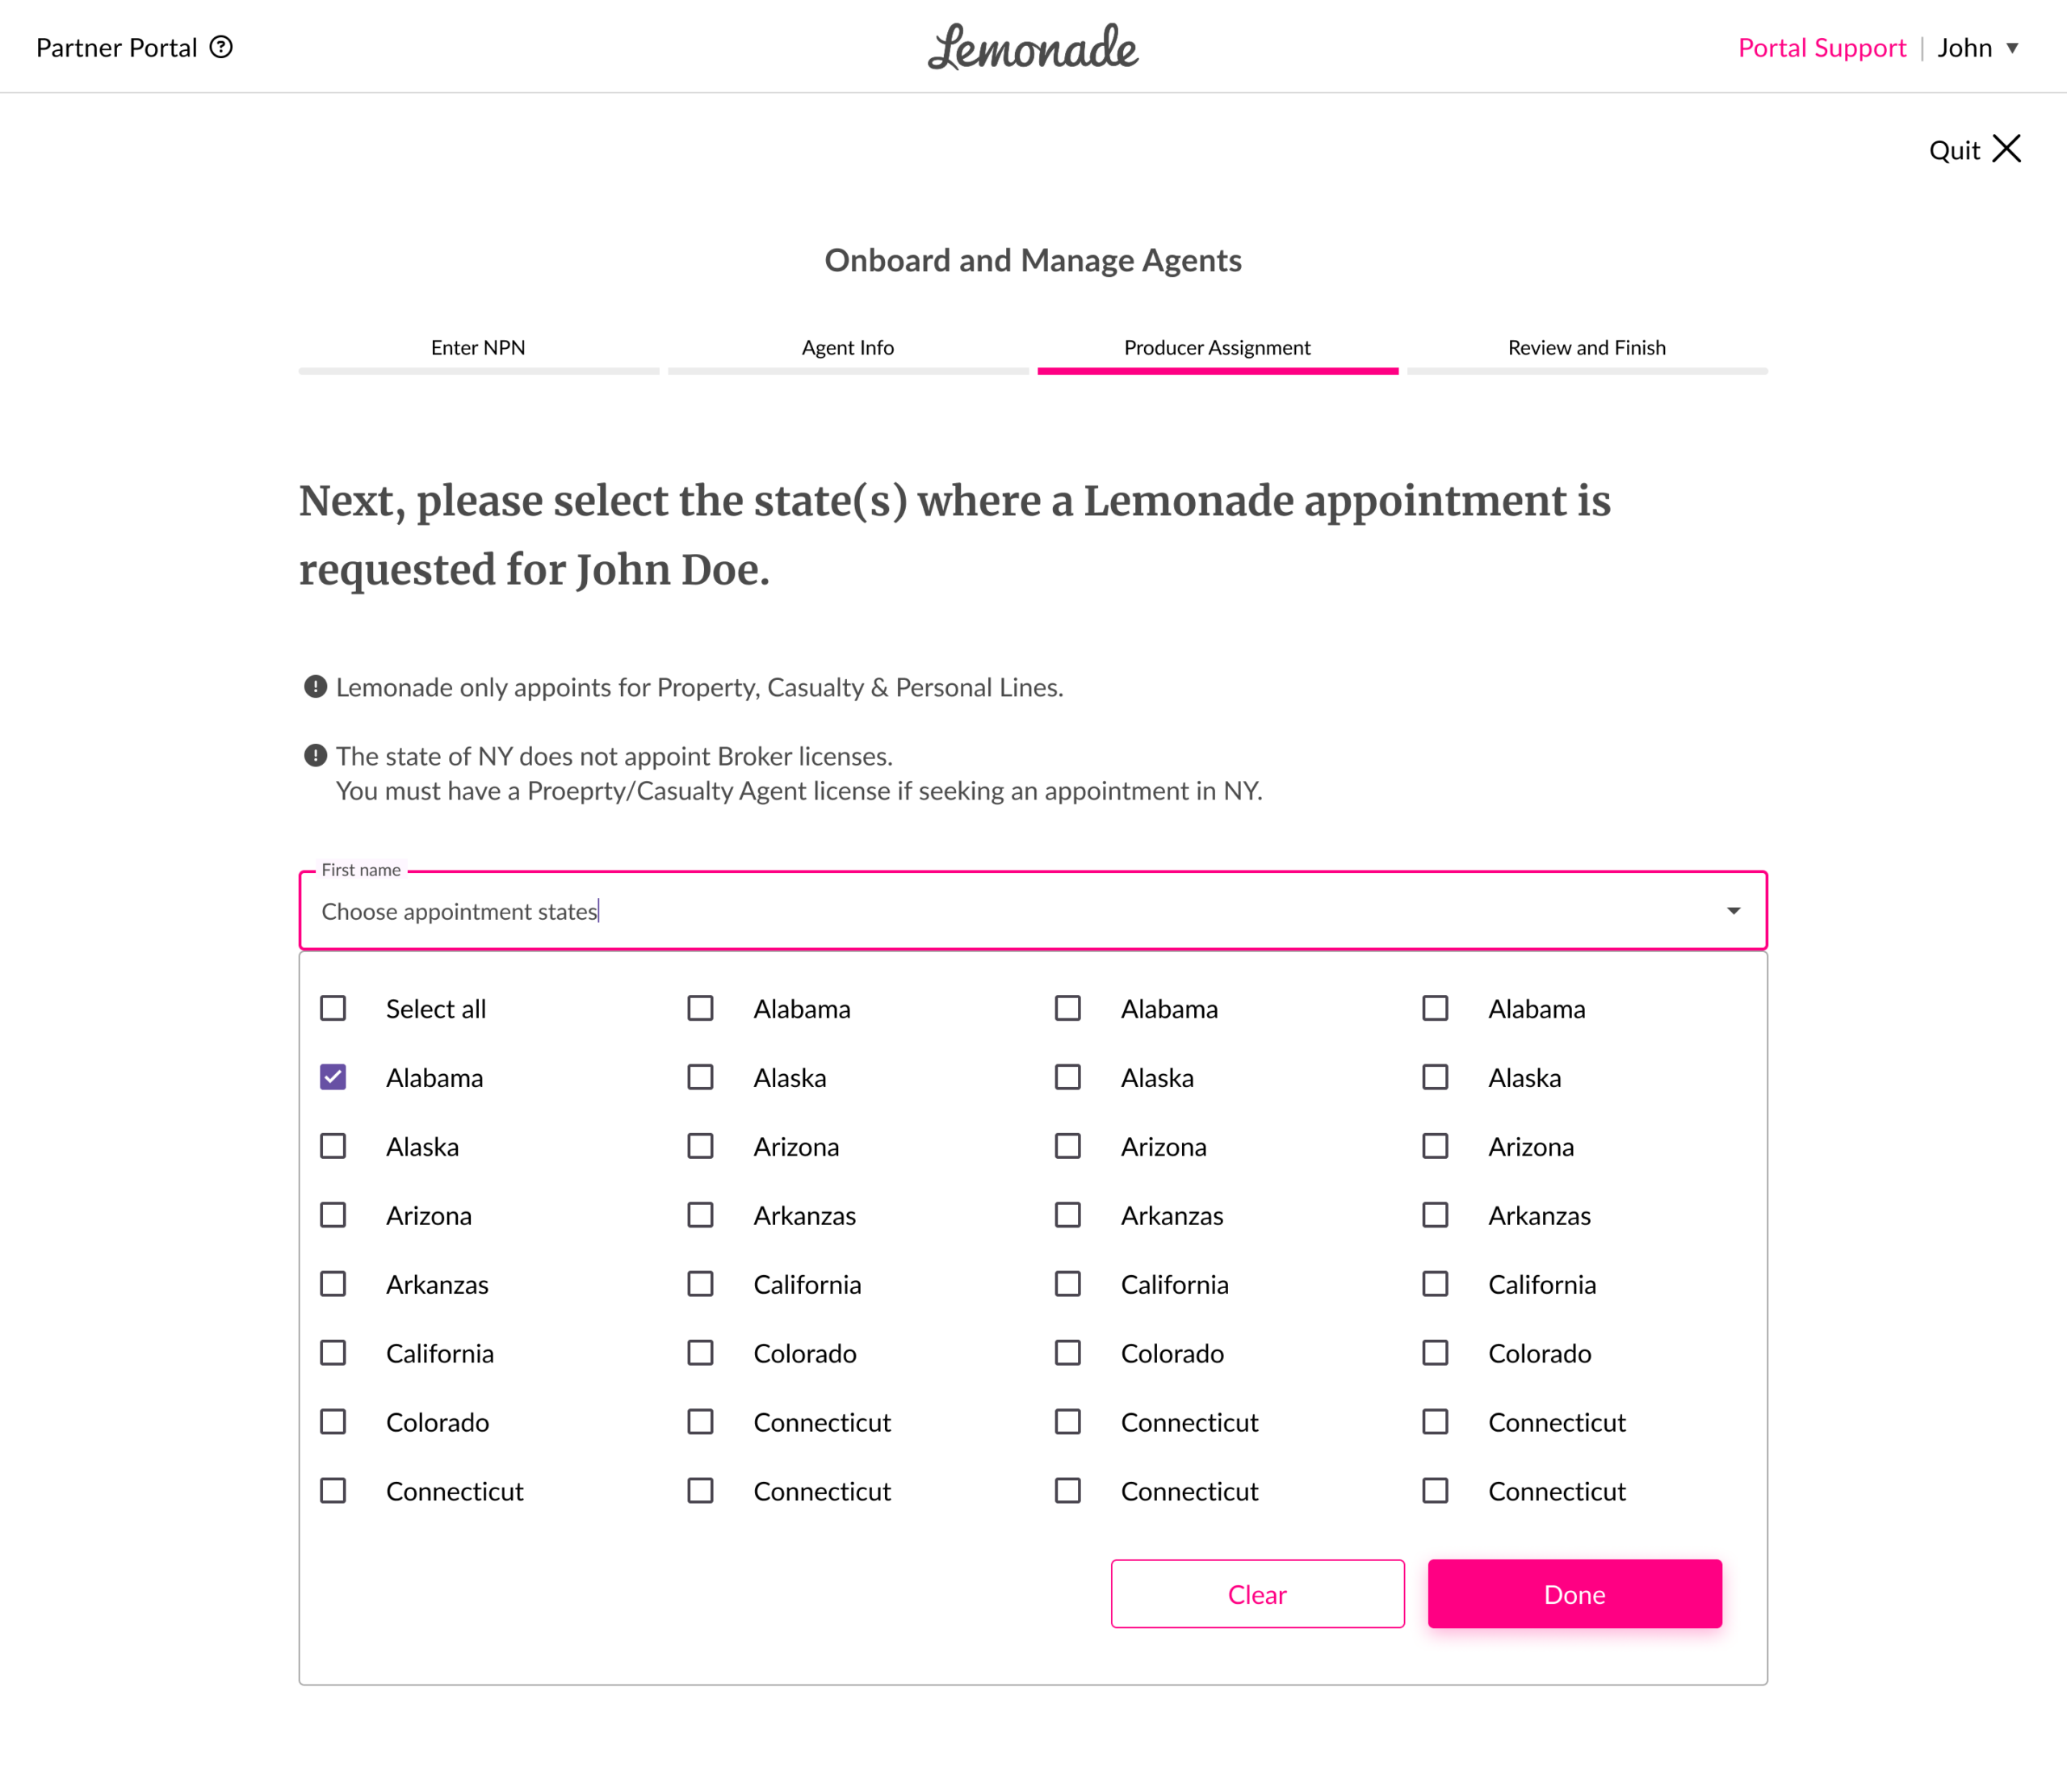Image resolution: width=2067 pixels, height=1792 pixels.
Task: Click the Choose appointment states field
Action: pyautogui.click(x=1000, y=911)
